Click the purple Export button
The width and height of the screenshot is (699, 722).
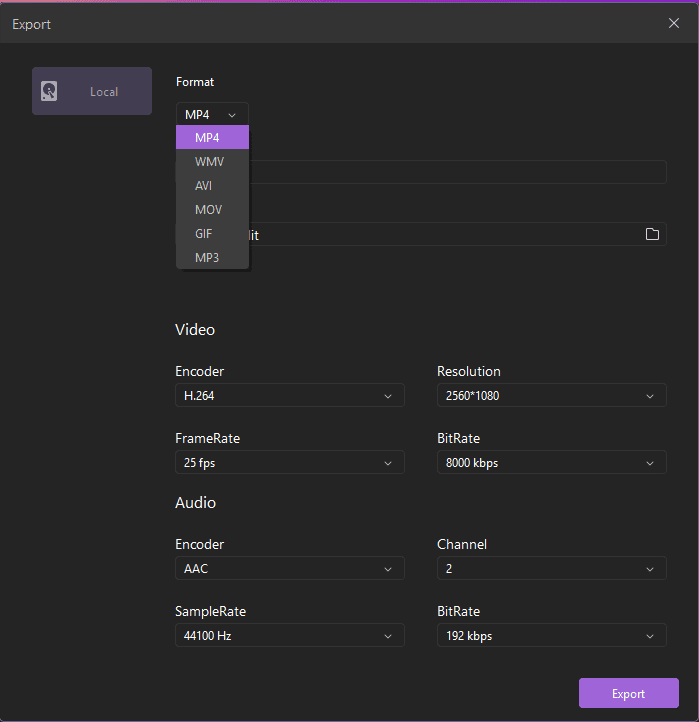tap(629, 693)
